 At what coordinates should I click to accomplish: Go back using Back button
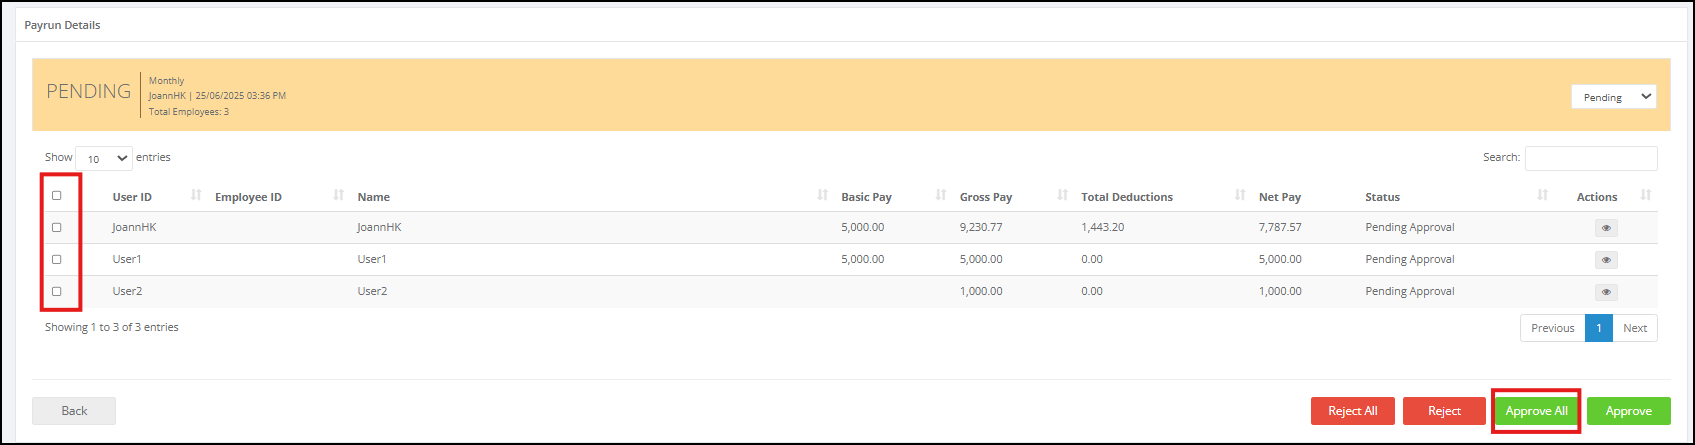(74, 411)
